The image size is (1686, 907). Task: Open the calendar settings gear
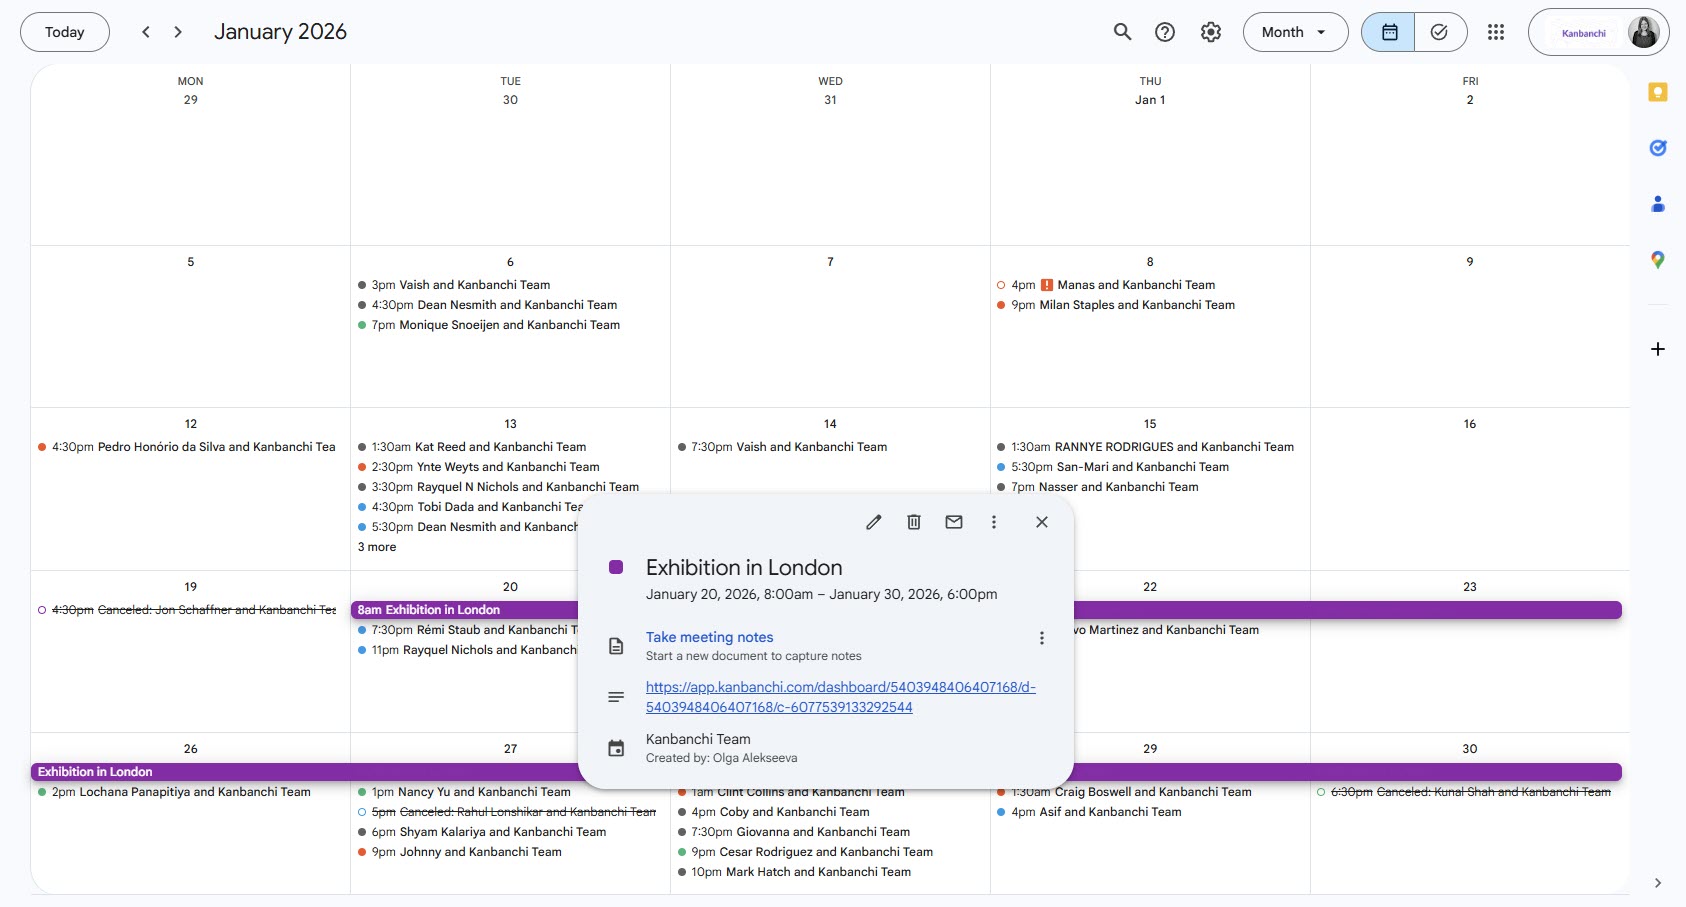pos(1210,31)
